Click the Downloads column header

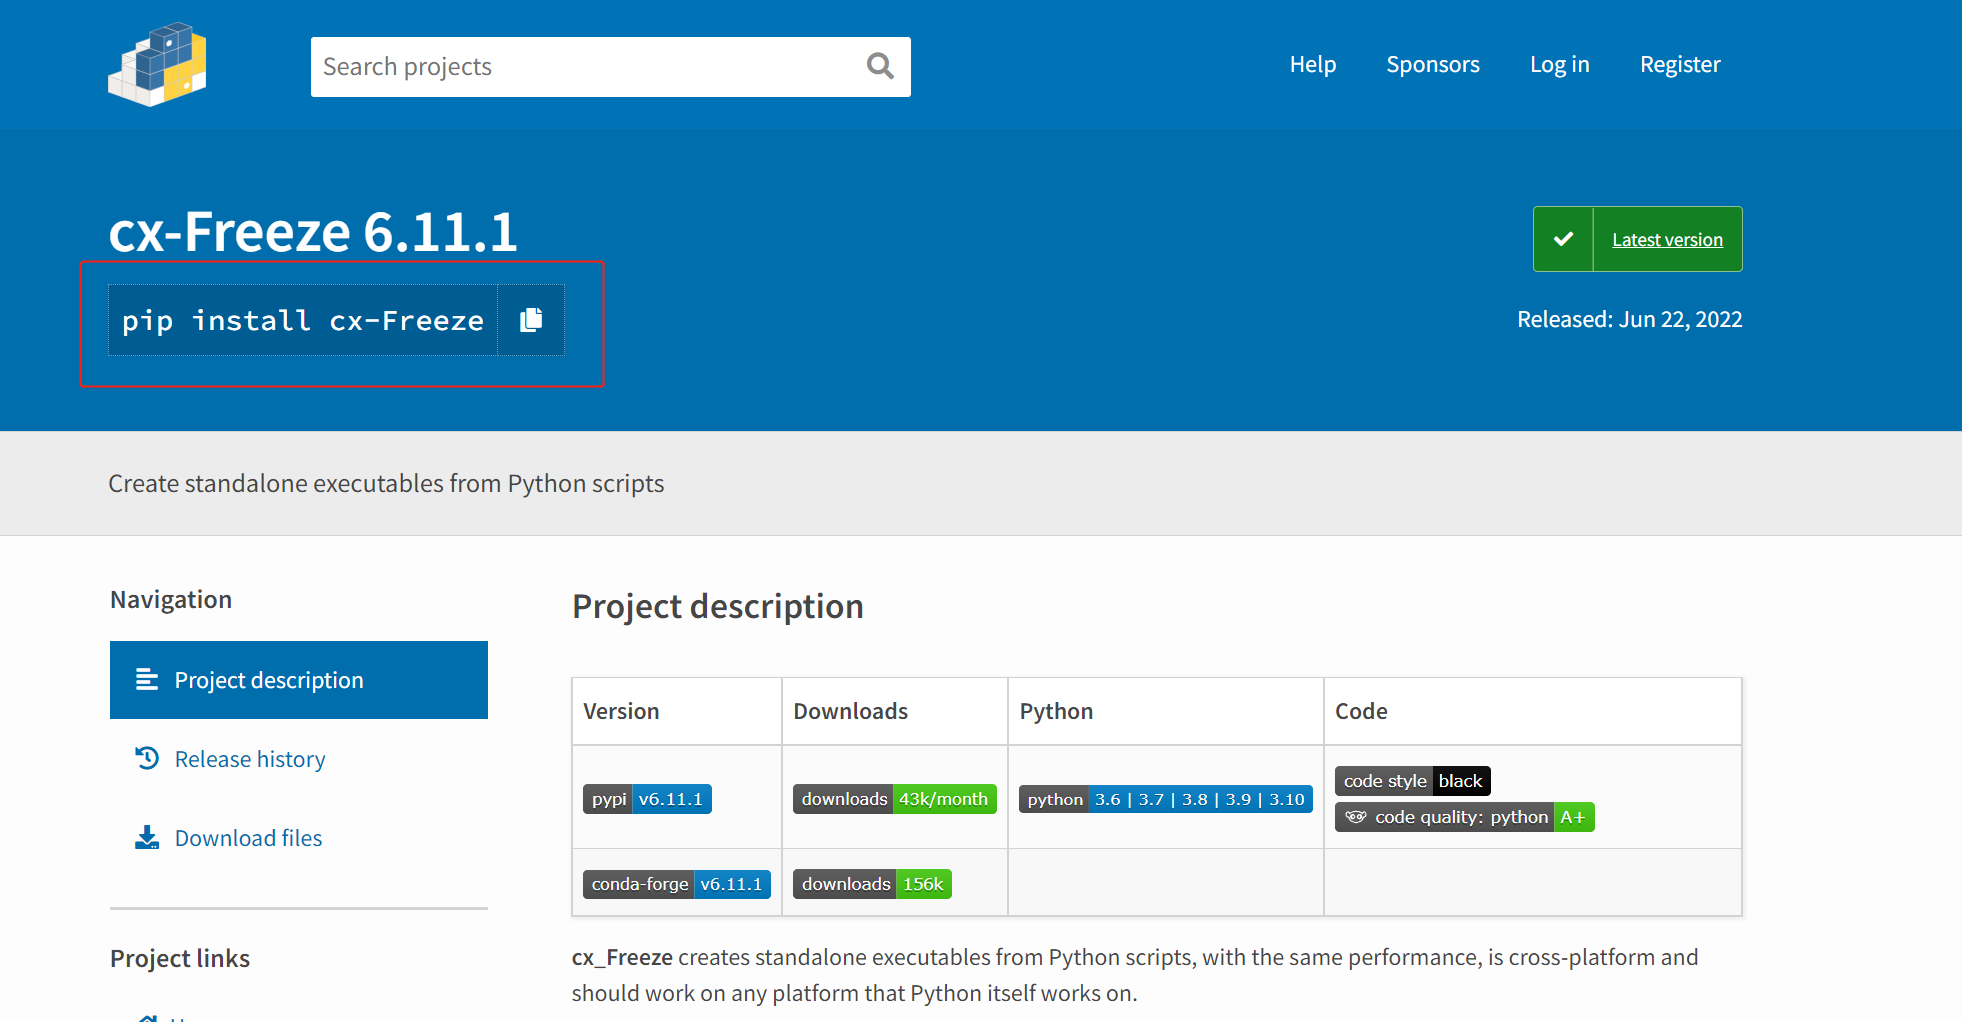(x=850, y=711)
